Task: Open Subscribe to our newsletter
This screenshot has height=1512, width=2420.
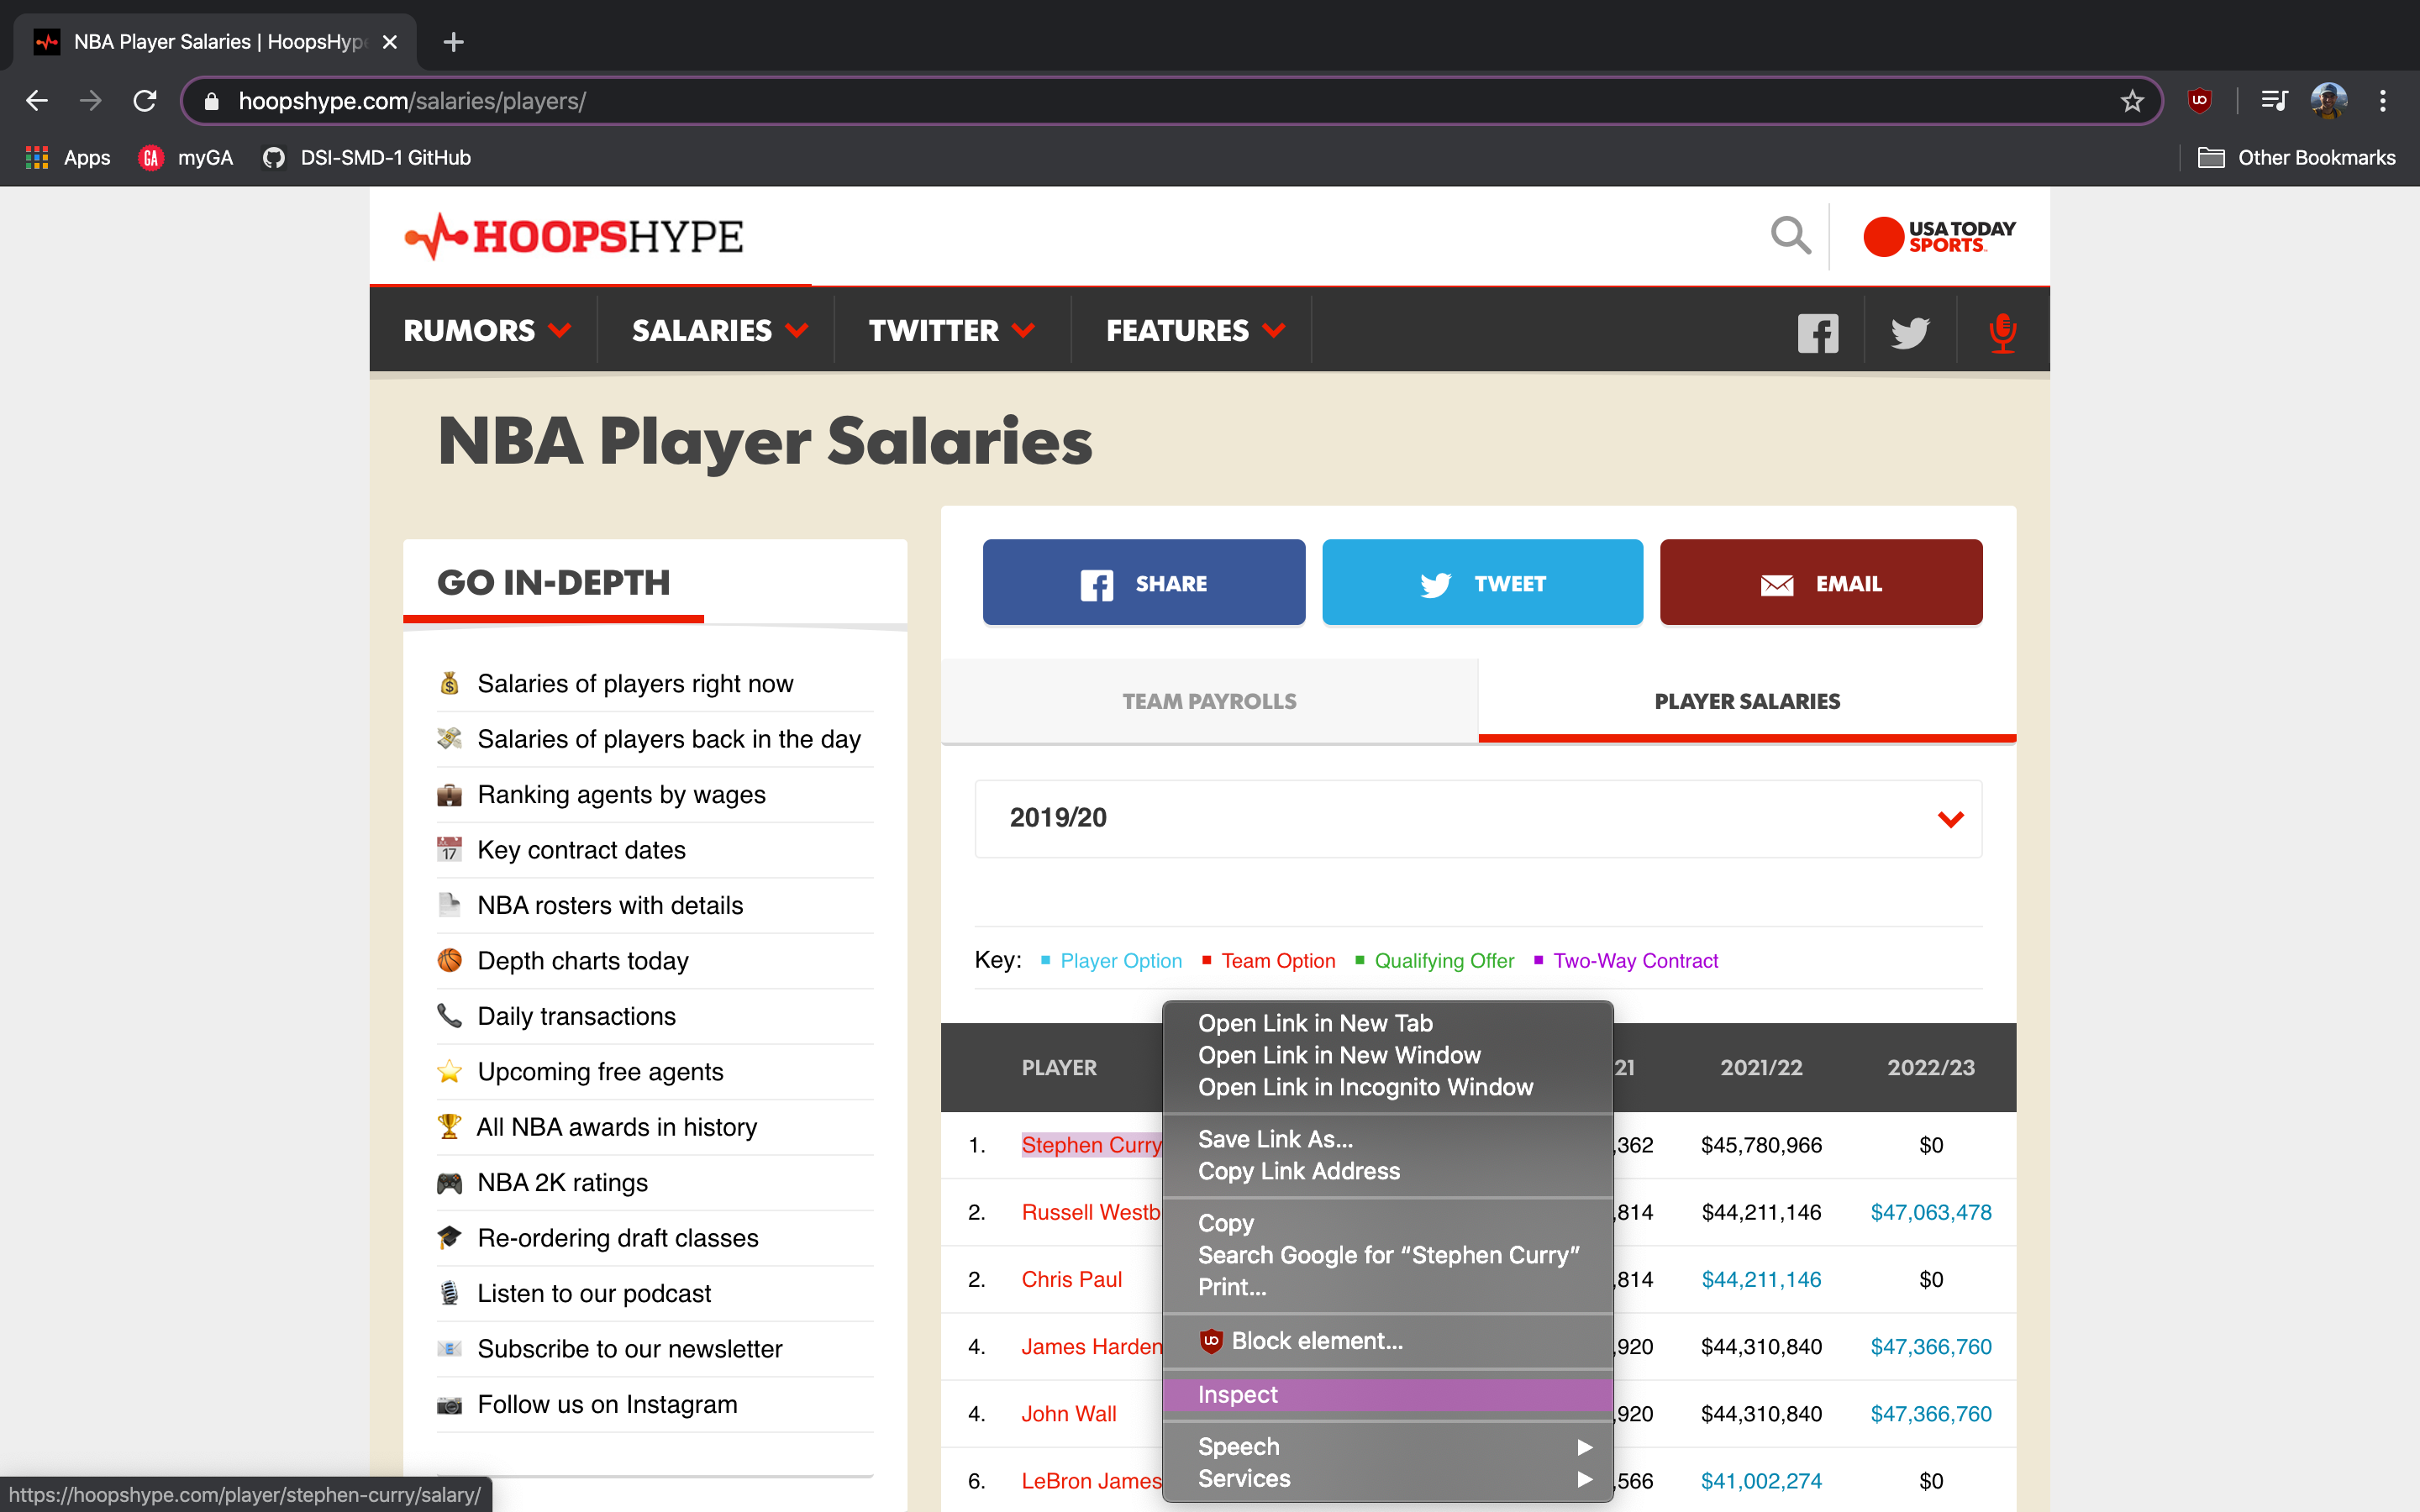Action: coord(629,1350)
